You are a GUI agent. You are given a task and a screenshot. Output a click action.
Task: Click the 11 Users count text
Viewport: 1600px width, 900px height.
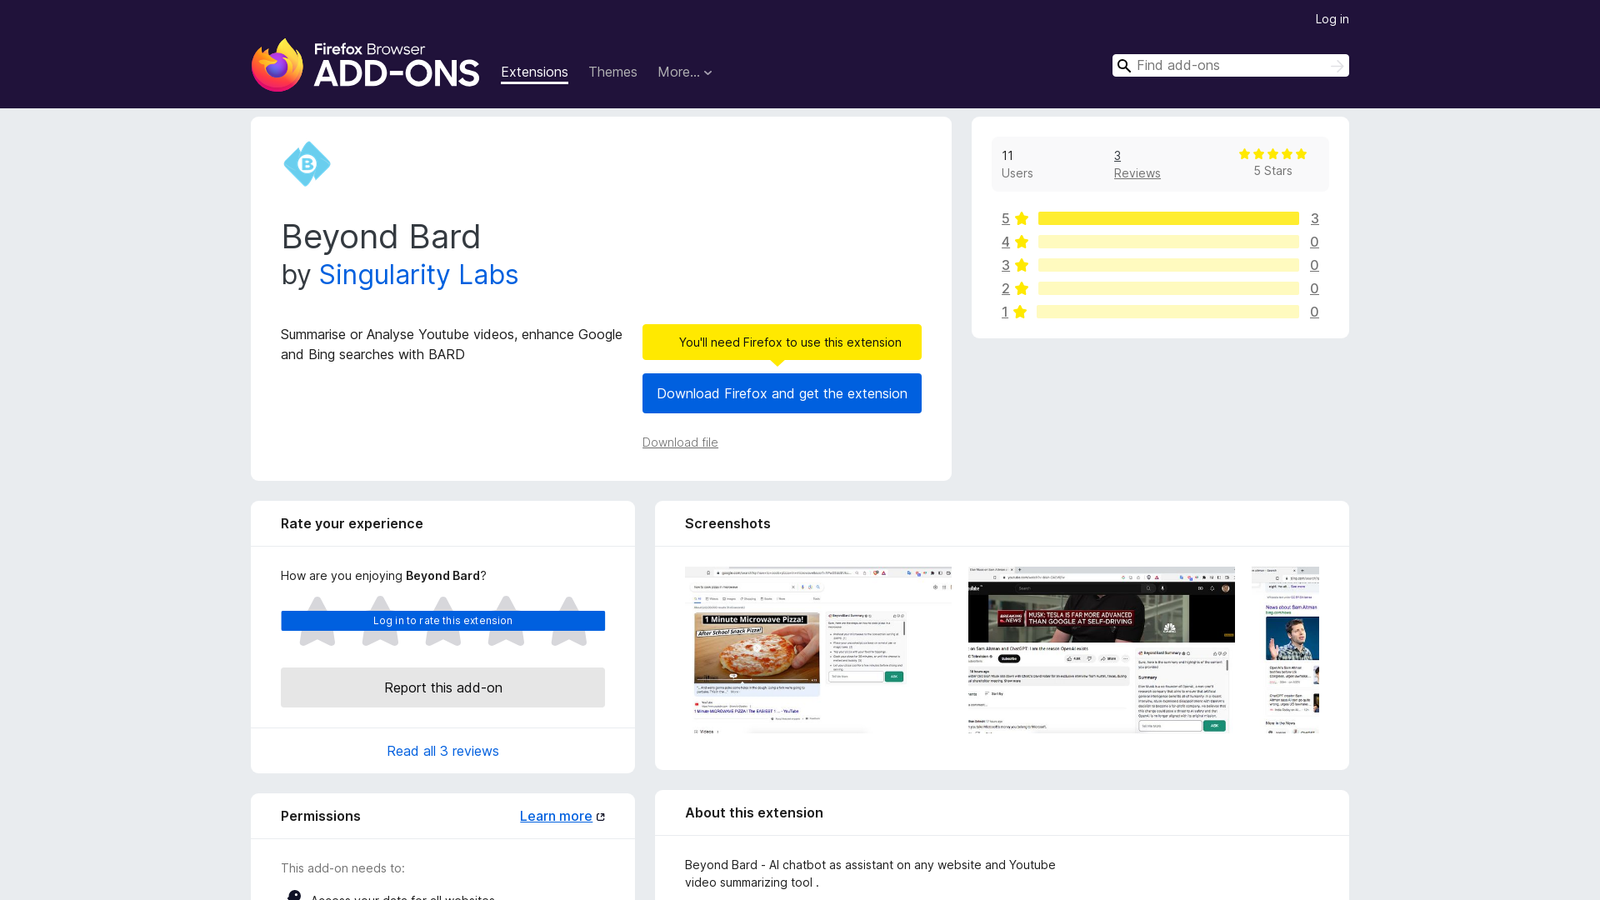pos(1017,164)
